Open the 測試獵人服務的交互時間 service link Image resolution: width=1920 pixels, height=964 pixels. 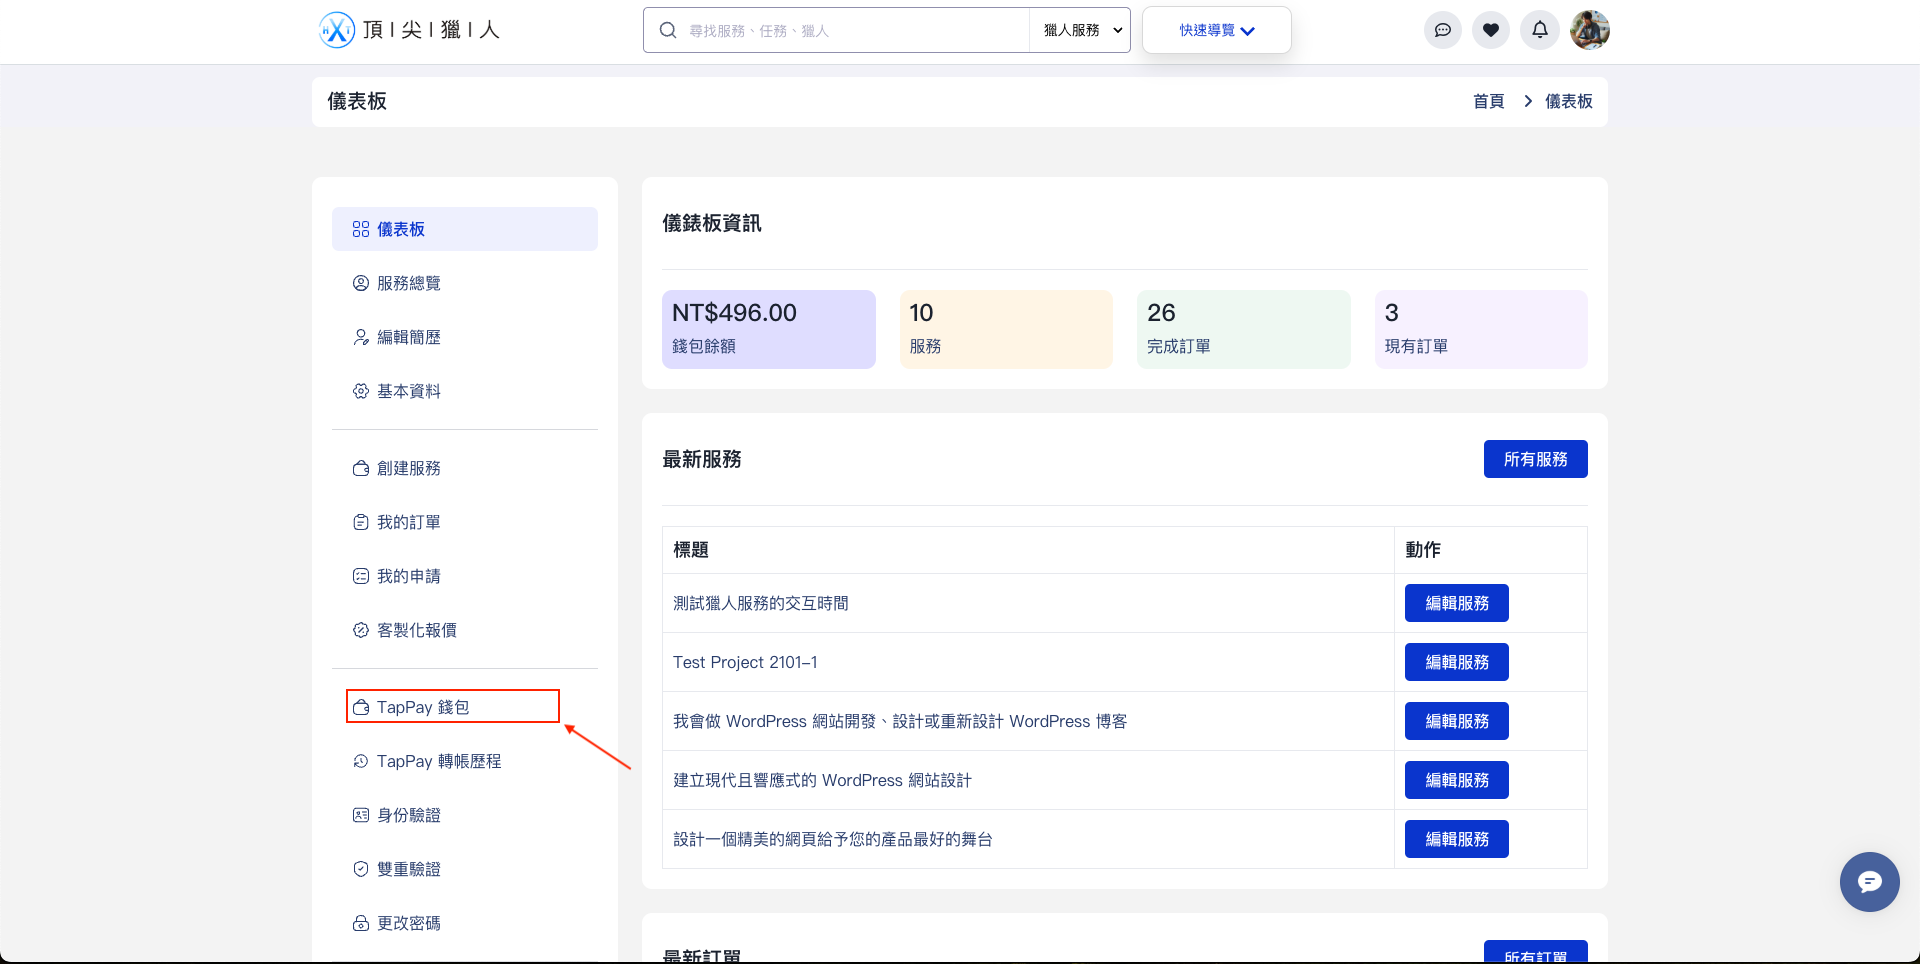(760, 603)
